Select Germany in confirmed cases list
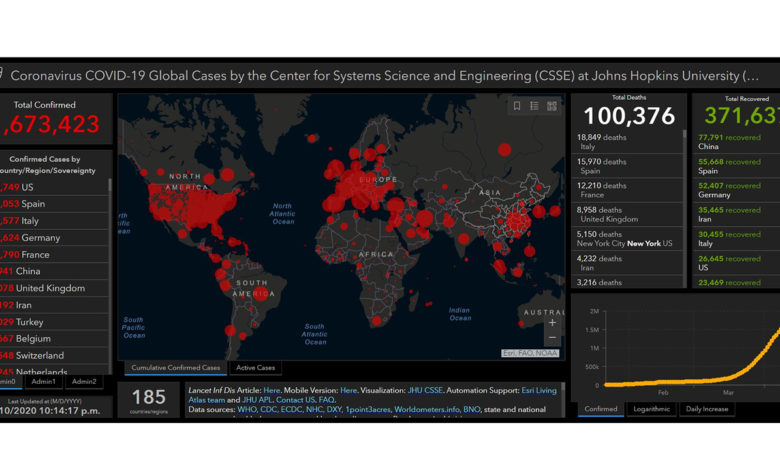 tap(40, 238)
